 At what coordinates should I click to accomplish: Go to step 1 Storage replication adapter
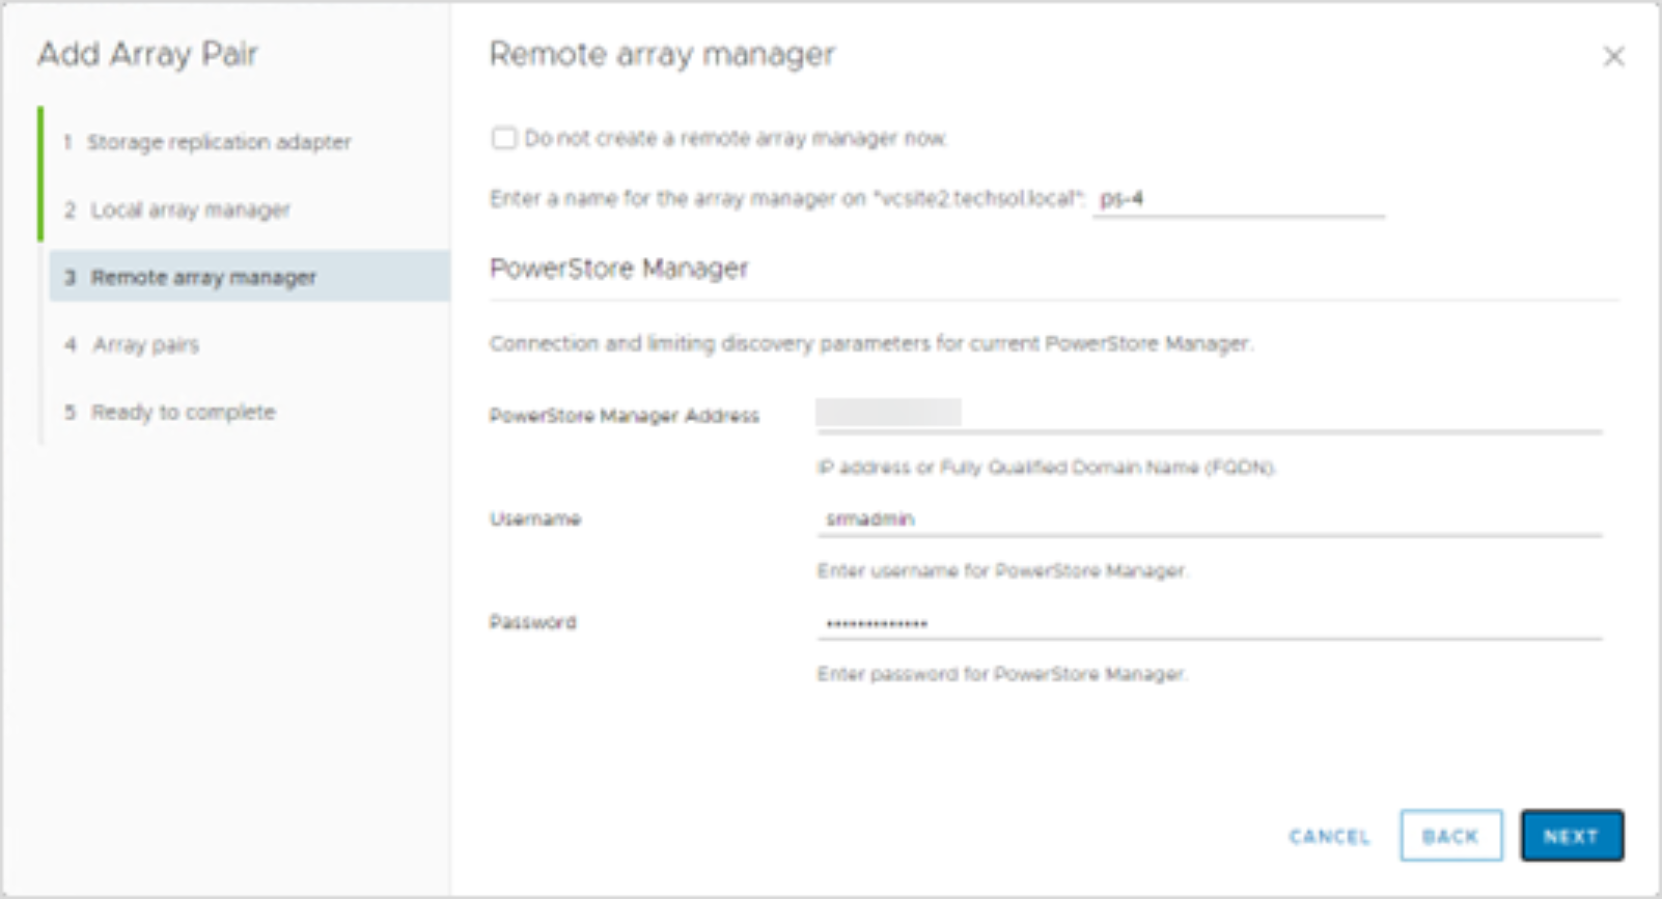click(x=207, y=142)
